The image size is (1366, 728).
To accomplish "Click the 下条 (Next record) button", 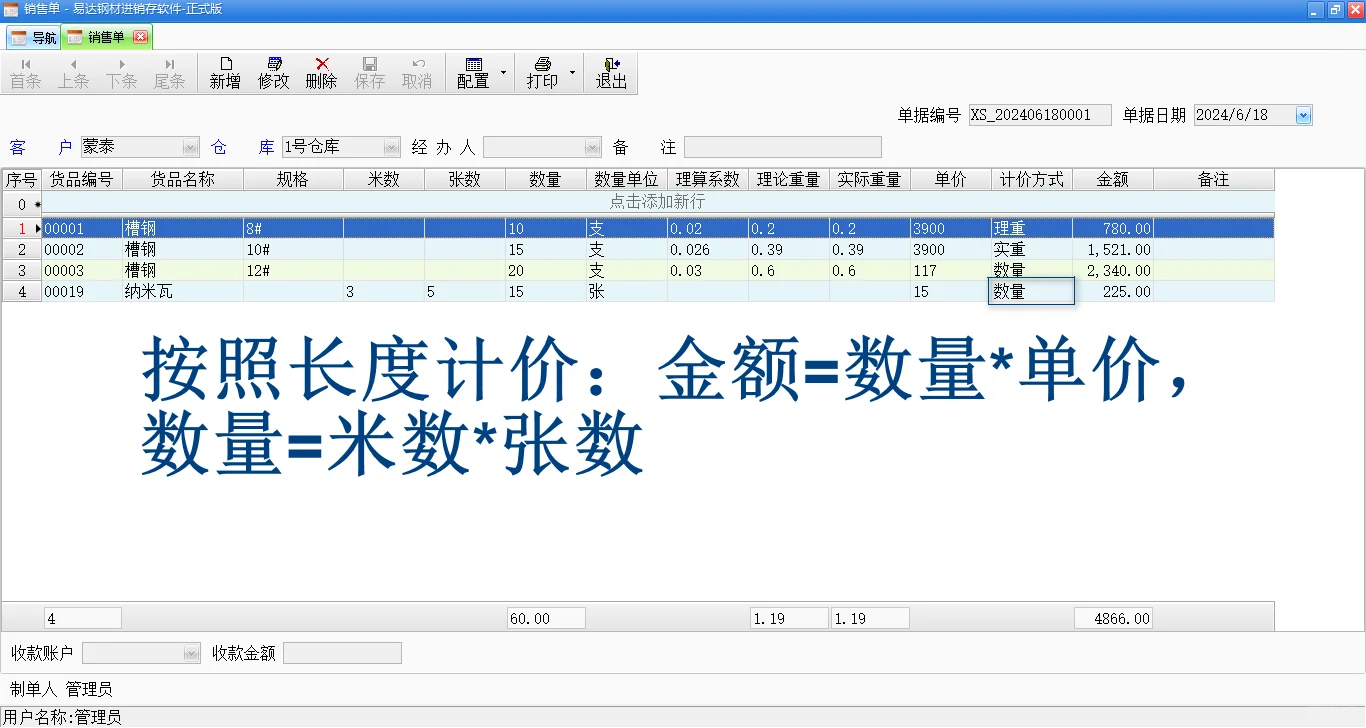I will click(121, 72).
